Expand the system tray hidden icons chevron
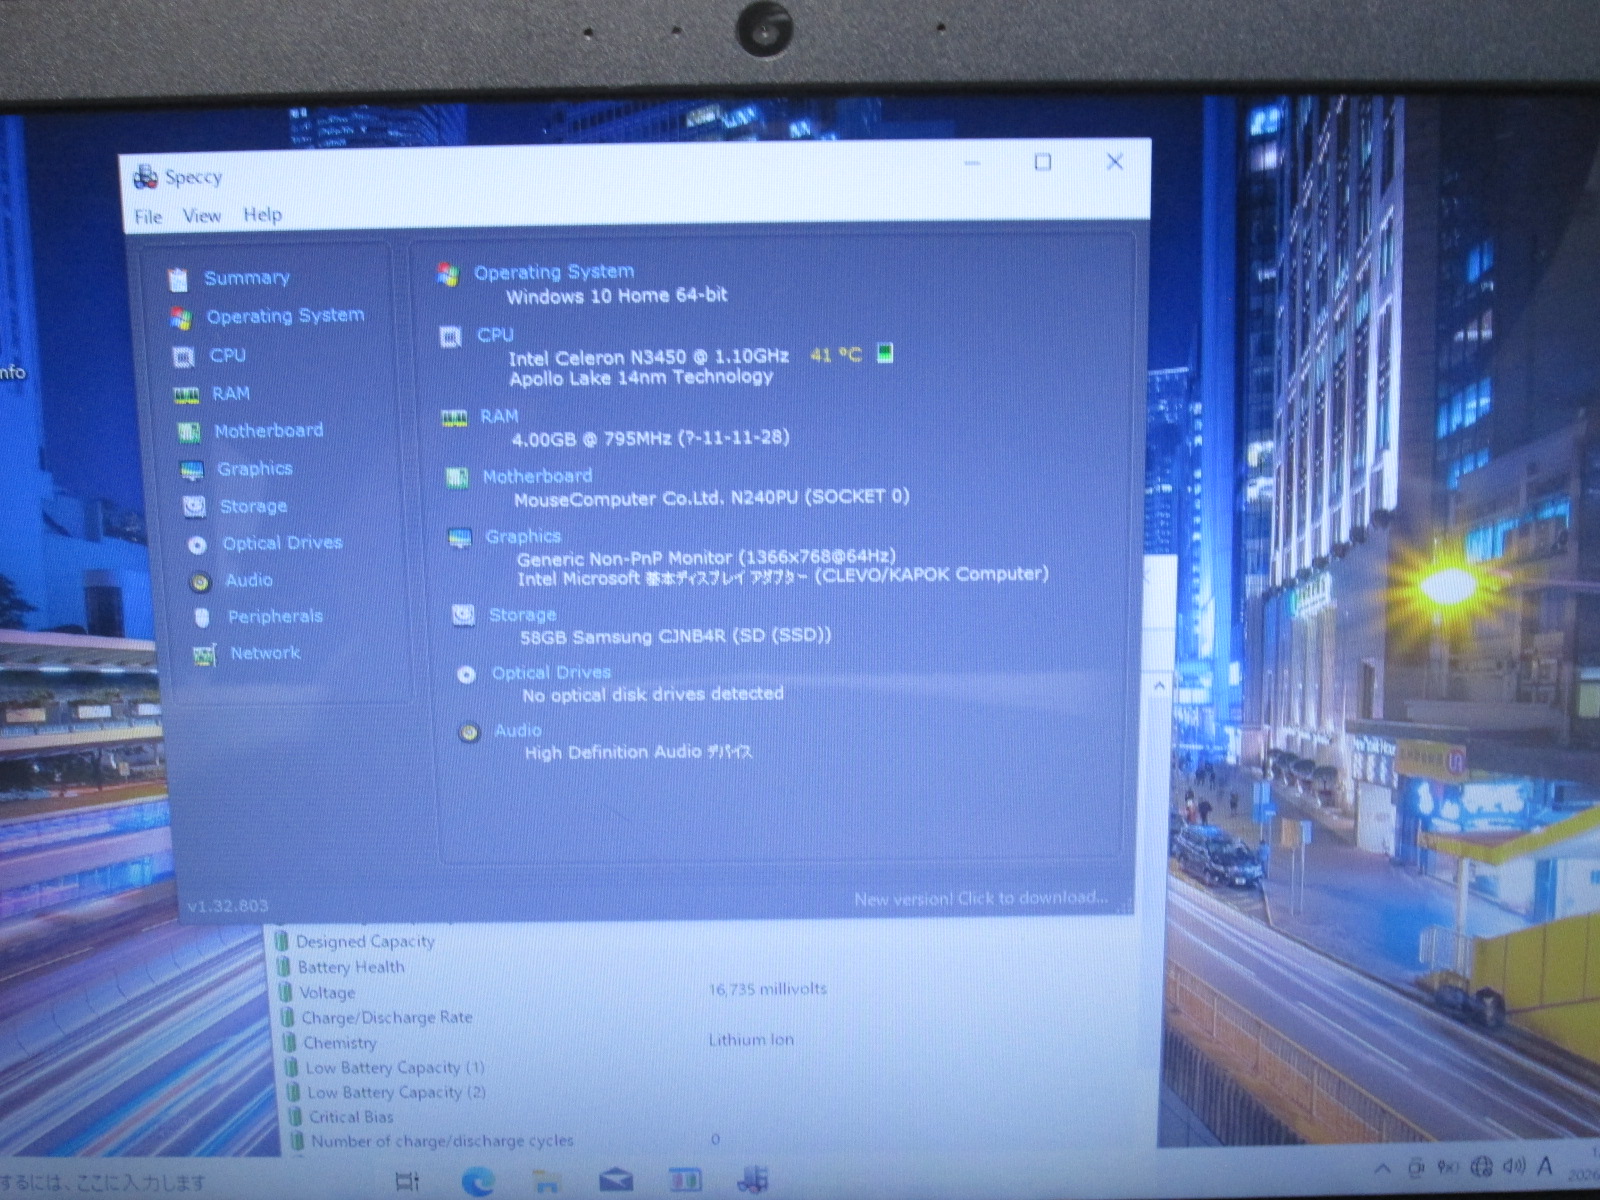The height and width of the screenshot is (1200, 1600). (1382, 1168)
